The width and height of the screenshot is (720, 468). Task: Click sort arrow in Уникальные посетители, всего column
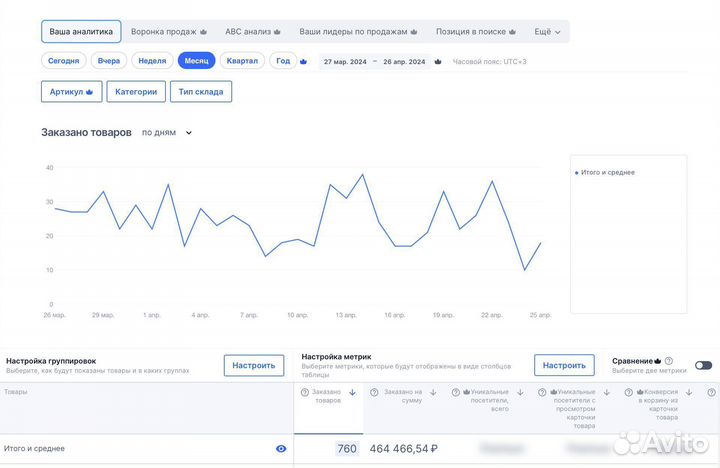tap(520, 393)
